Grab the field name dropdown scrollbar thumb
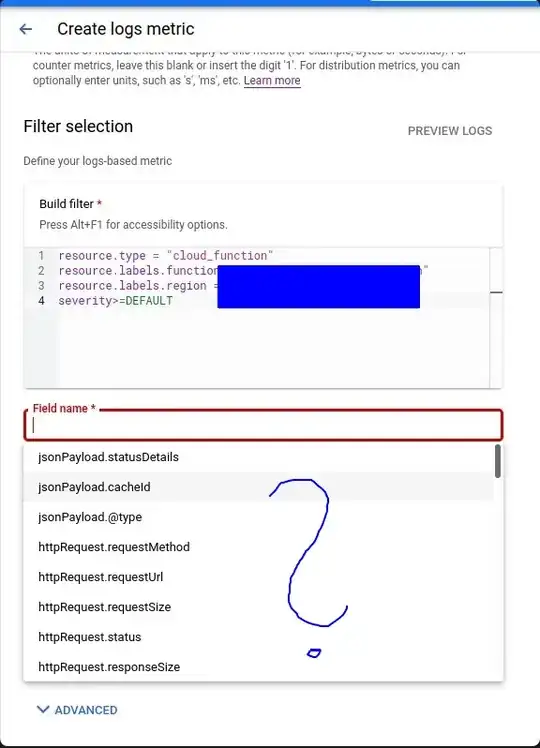The width and height of the screenshot is (540, 748). coord(498,461)
